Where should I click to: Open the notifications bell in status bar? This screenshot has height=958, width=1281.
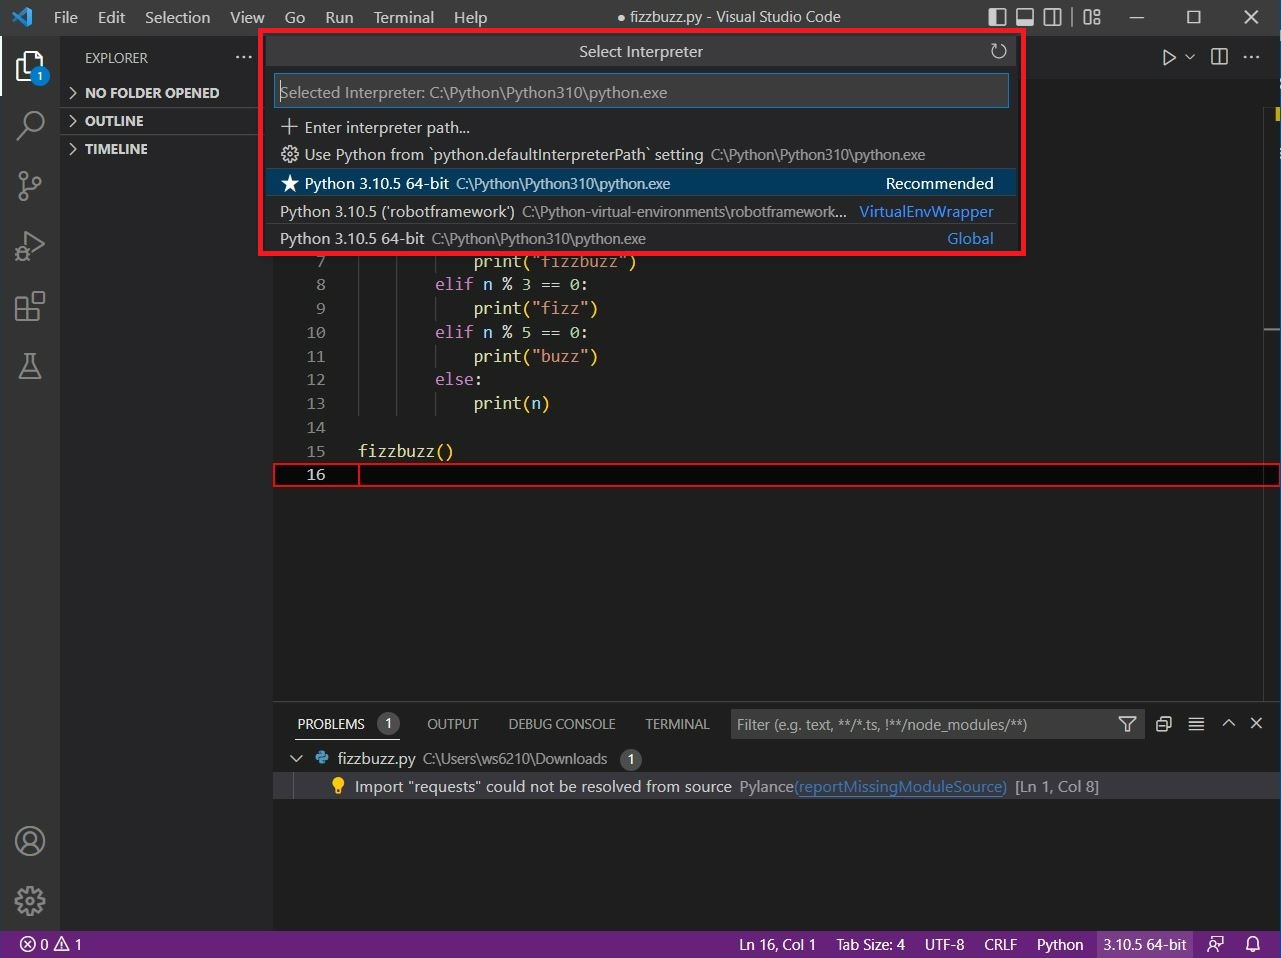(1252, 944)
